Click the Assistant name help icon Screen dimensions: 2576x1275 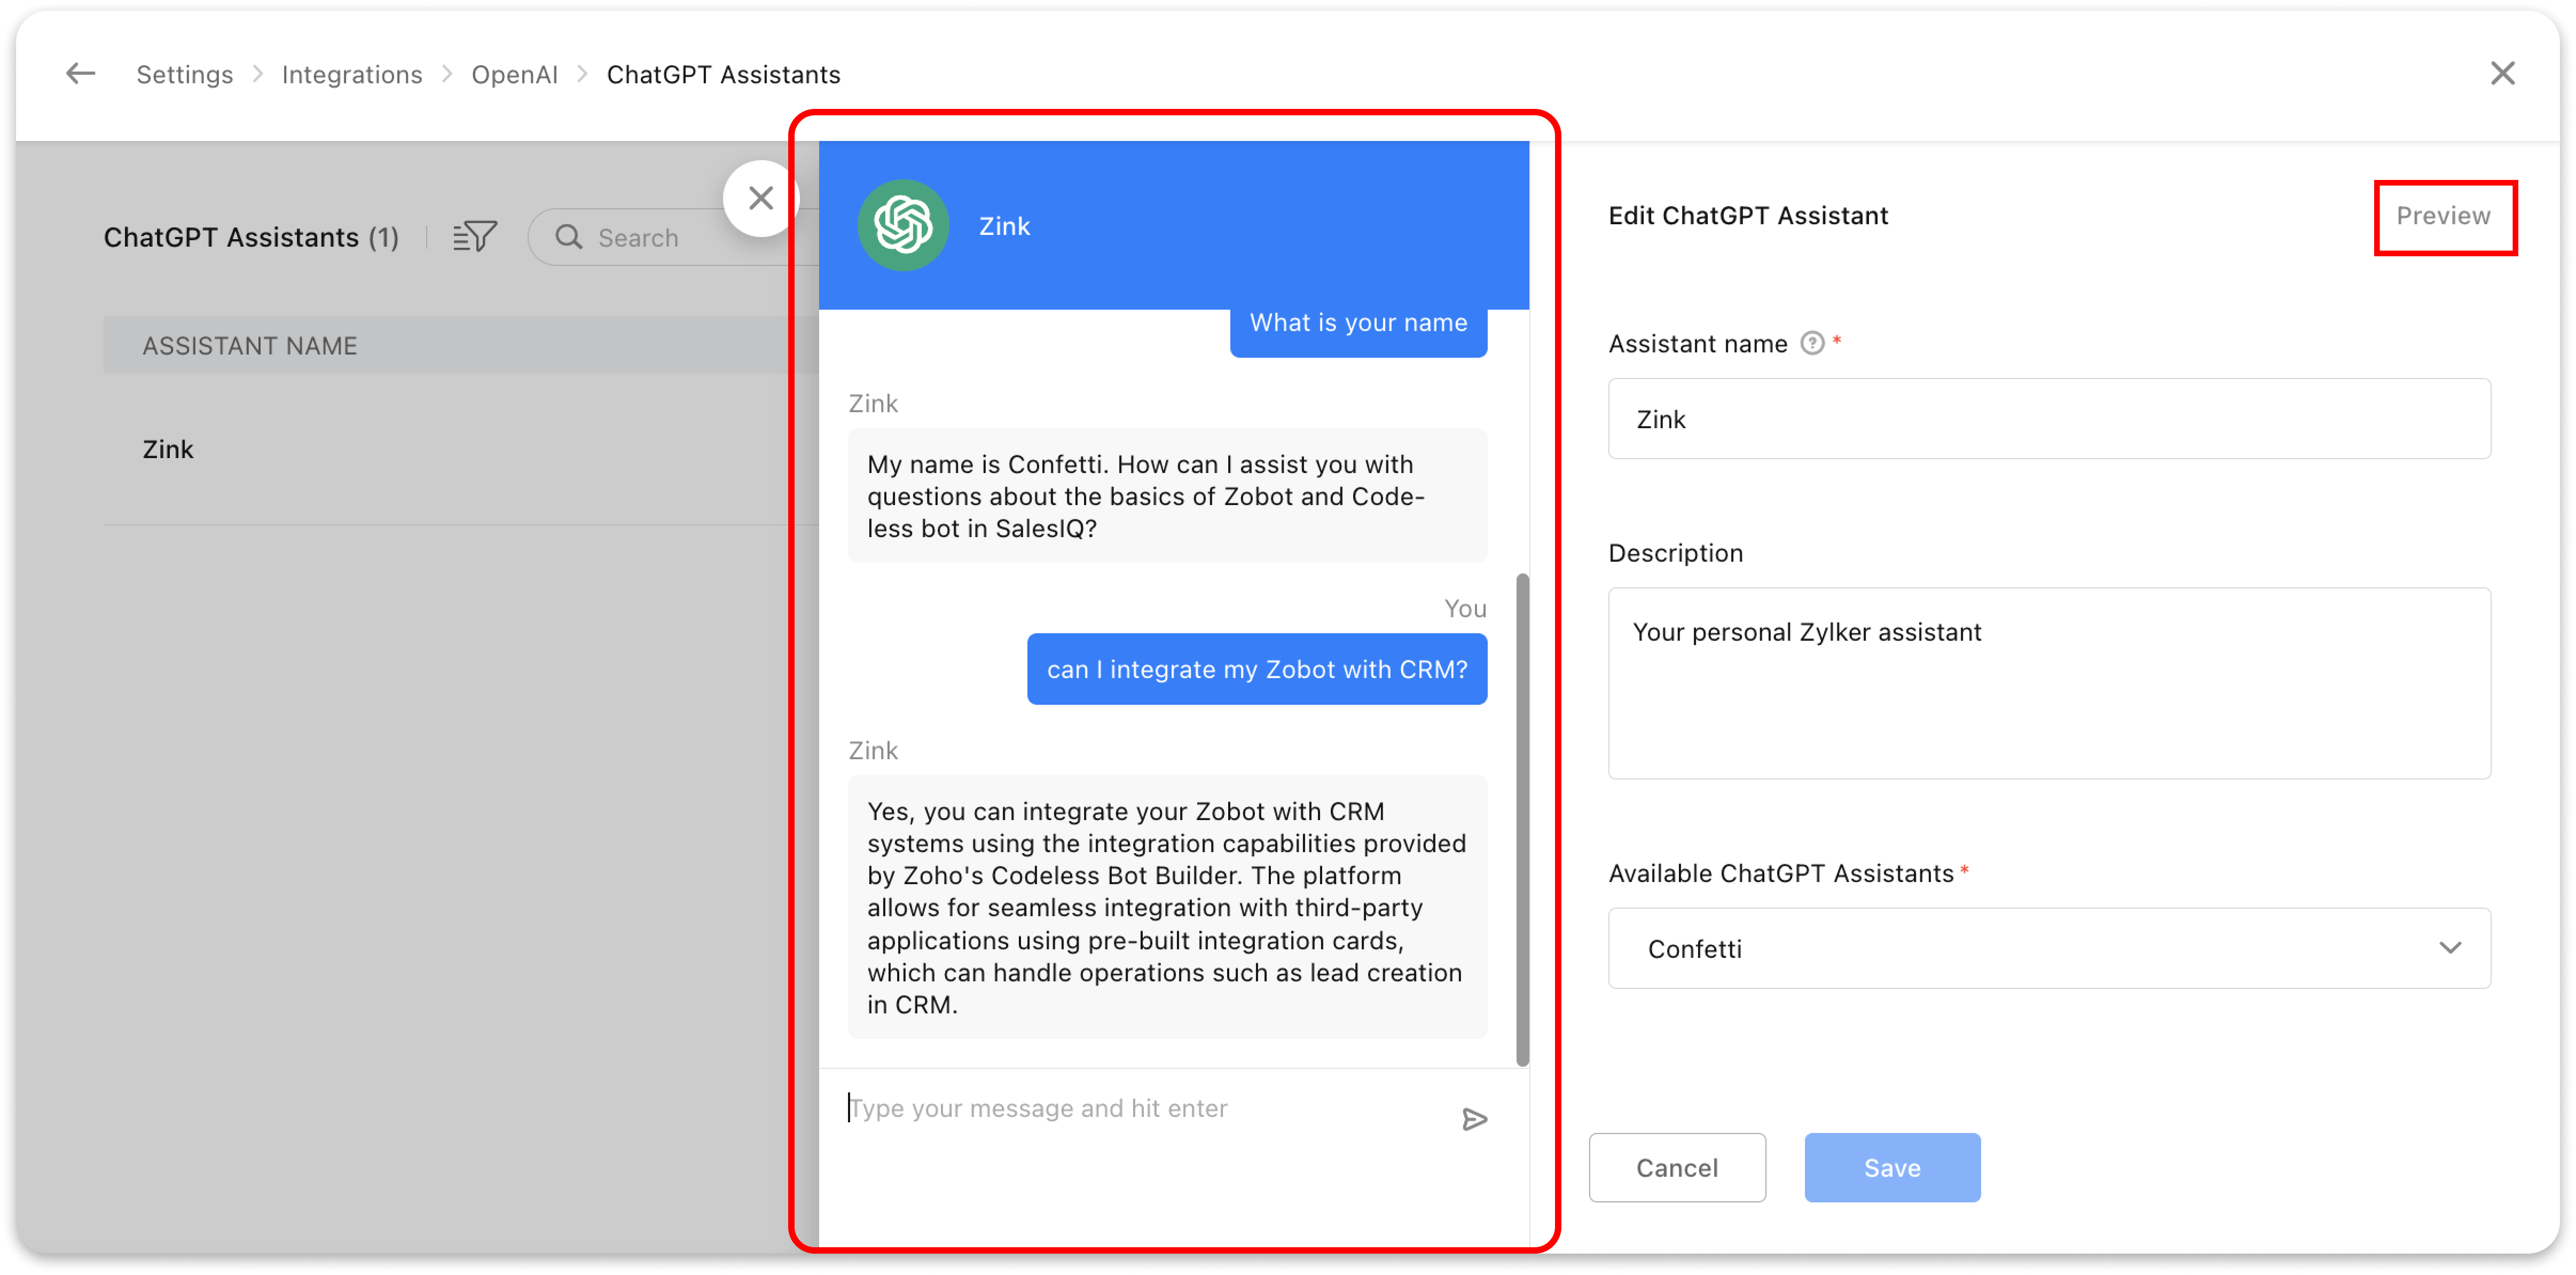(1812, 343)
